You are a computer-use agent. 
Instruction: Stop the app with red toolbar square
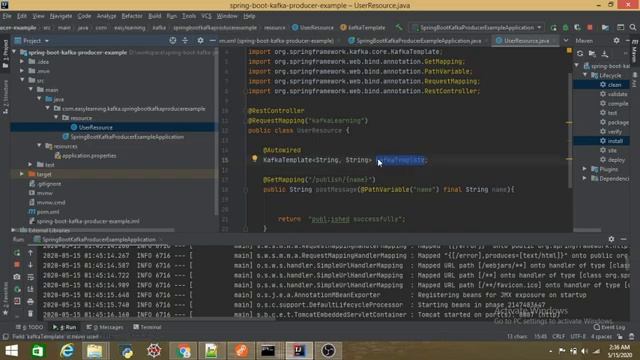click(x=590, y=27)
